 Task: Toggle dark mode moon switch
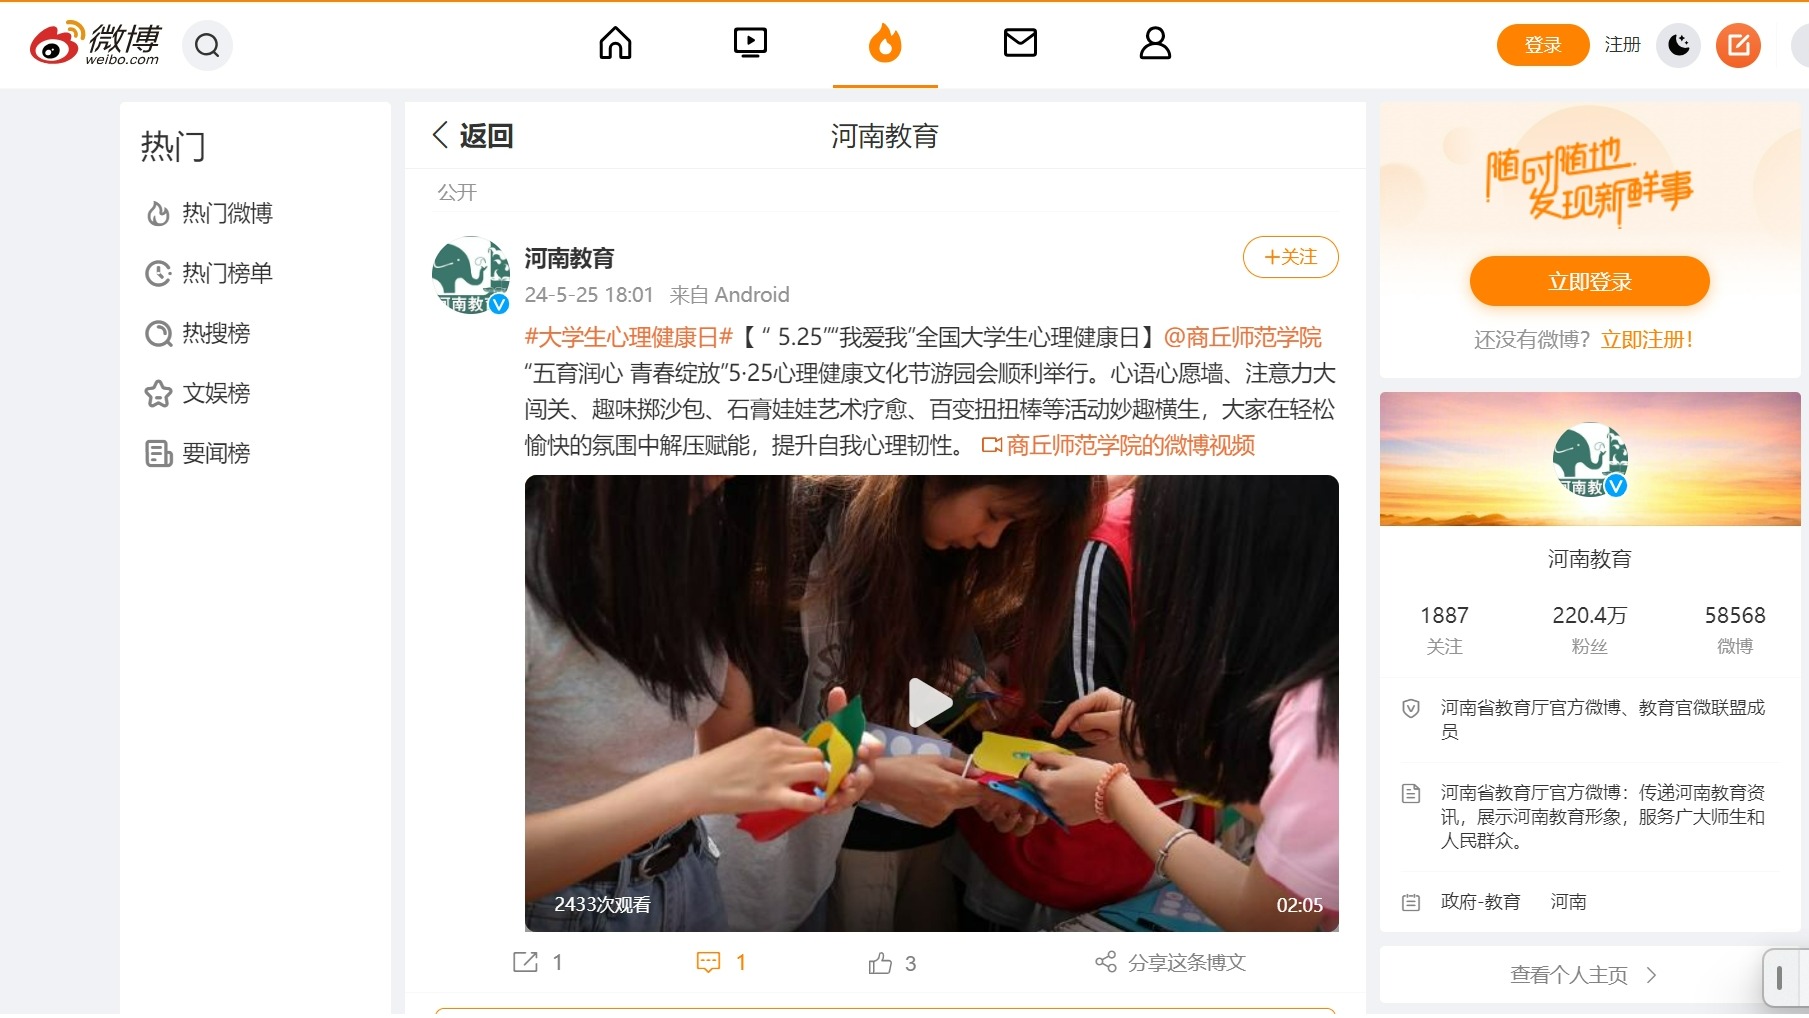coord(1679,45)
